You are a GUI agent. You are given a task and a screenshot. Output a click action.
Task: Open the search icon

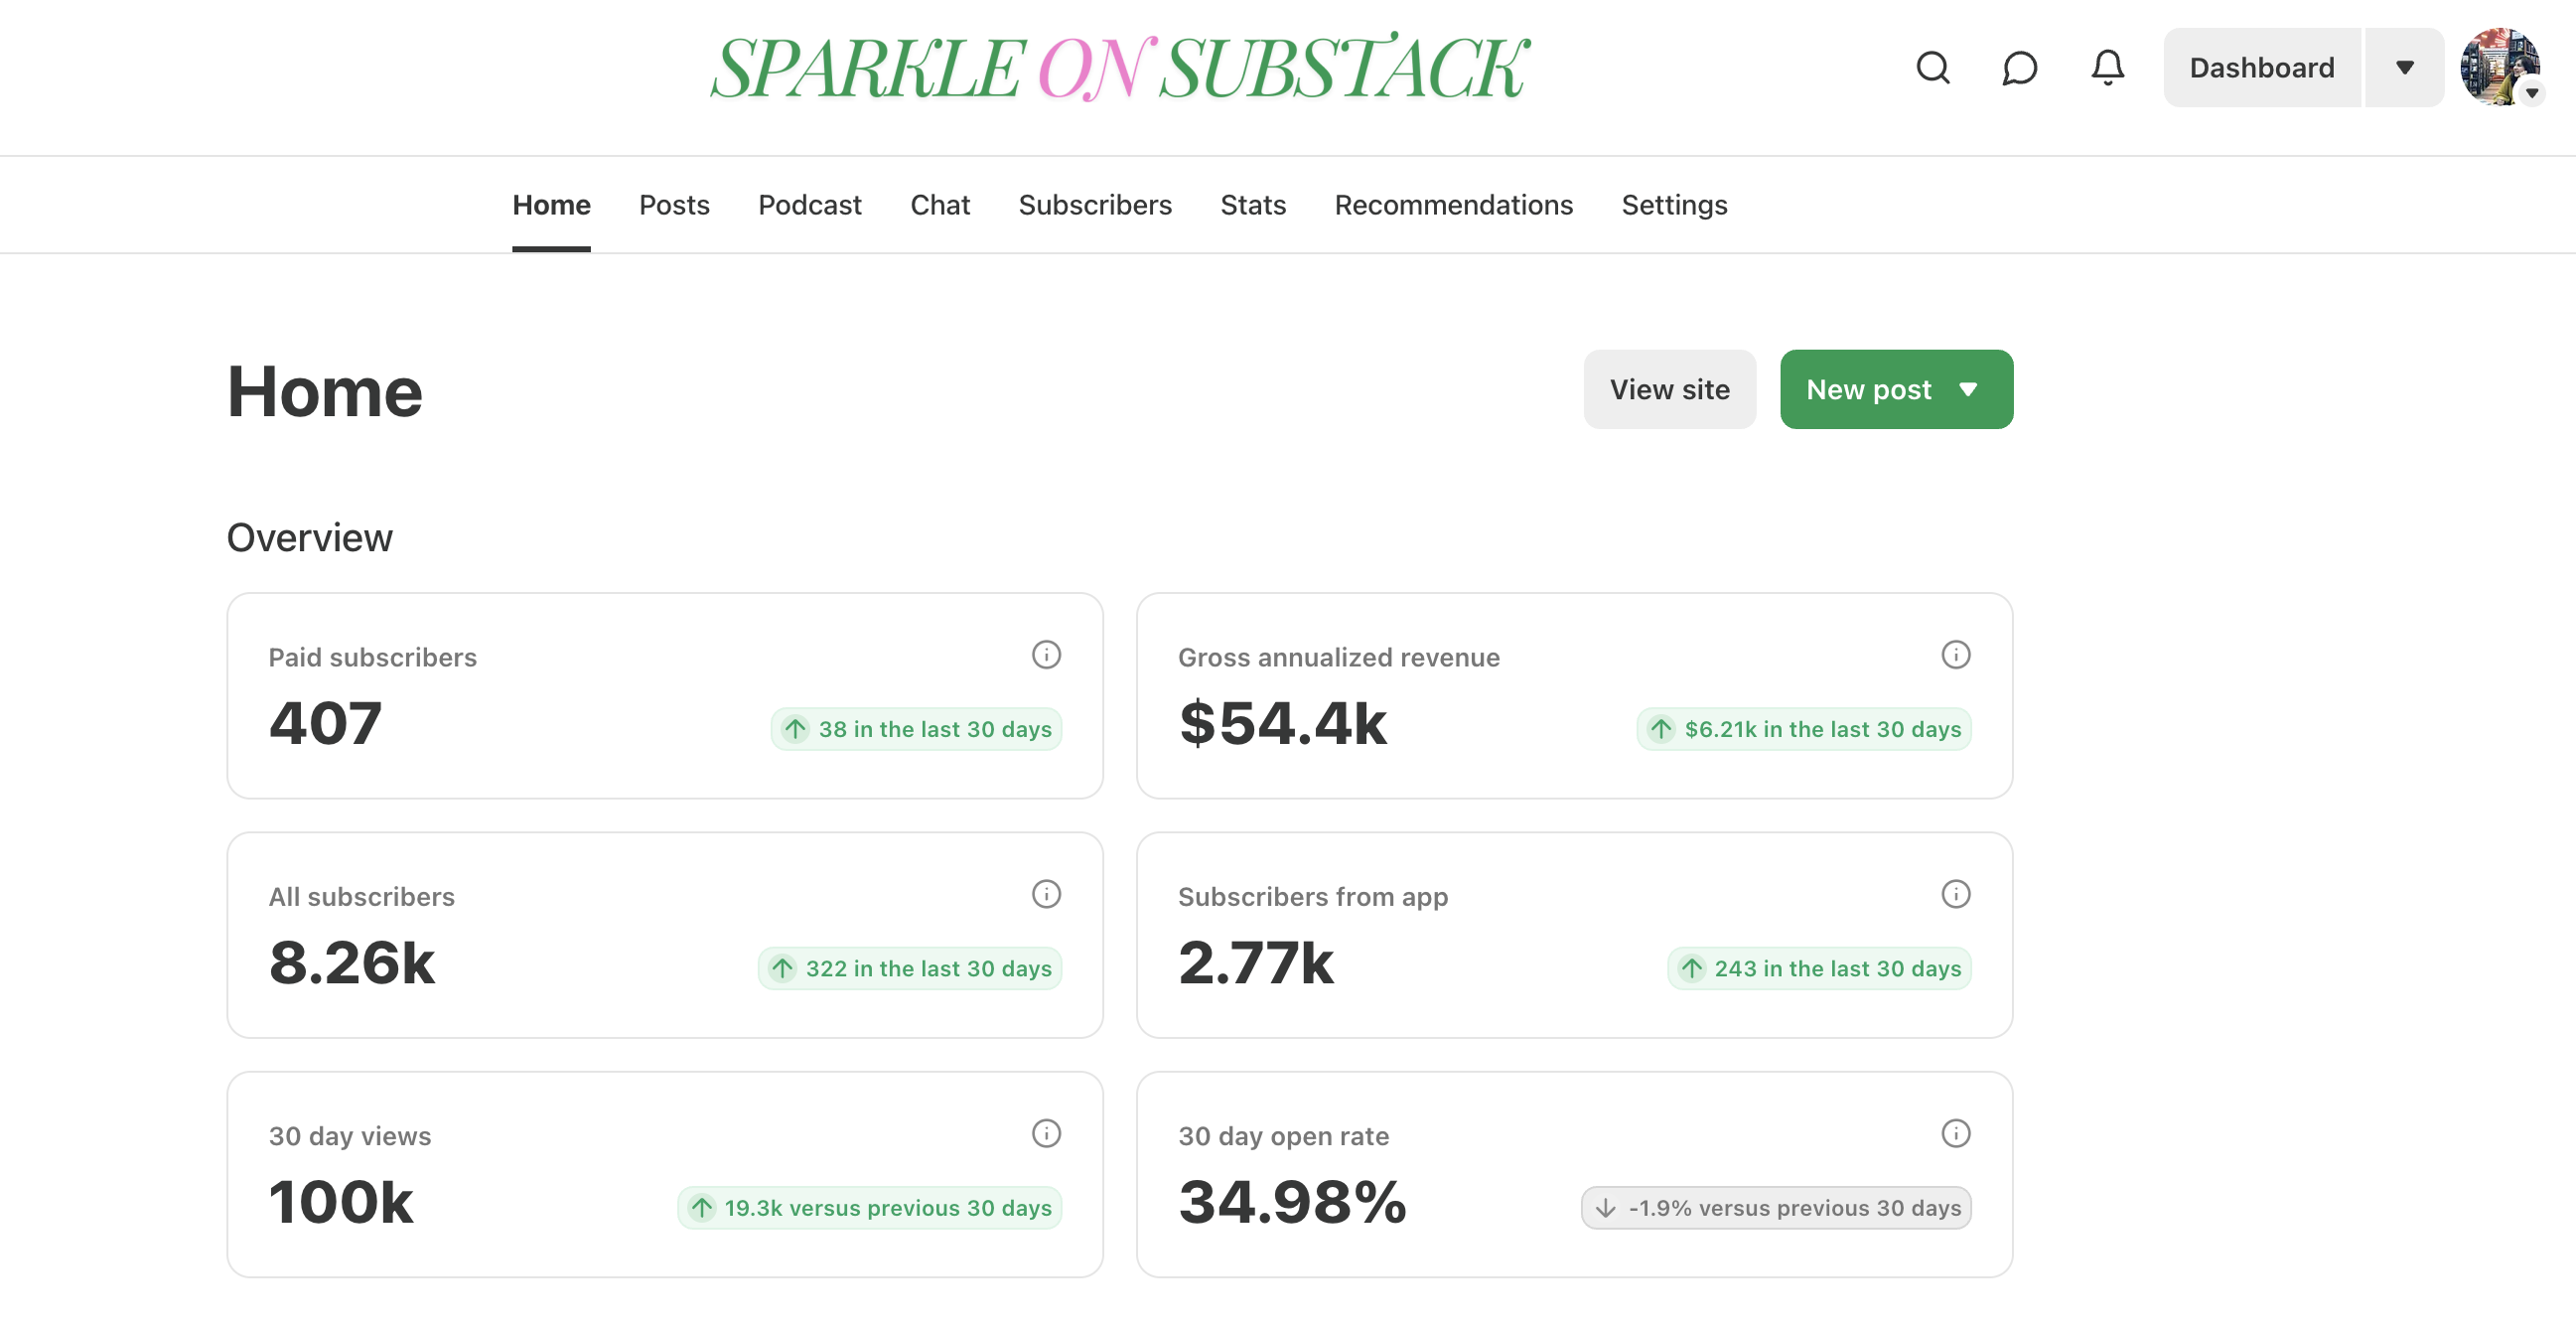(1933, 67)
